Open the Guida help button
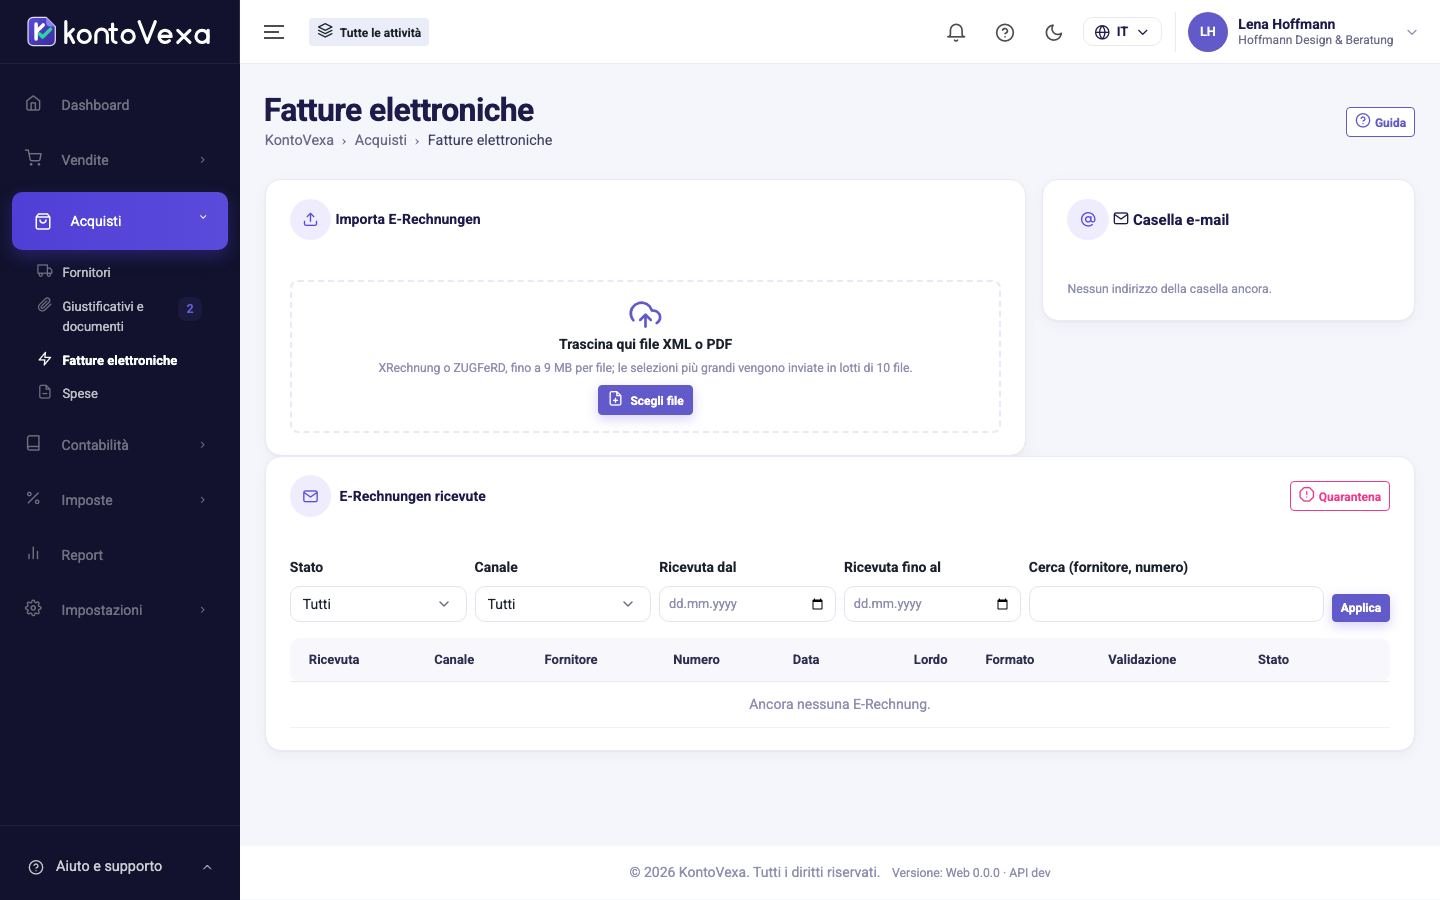 click(1380, 122)
